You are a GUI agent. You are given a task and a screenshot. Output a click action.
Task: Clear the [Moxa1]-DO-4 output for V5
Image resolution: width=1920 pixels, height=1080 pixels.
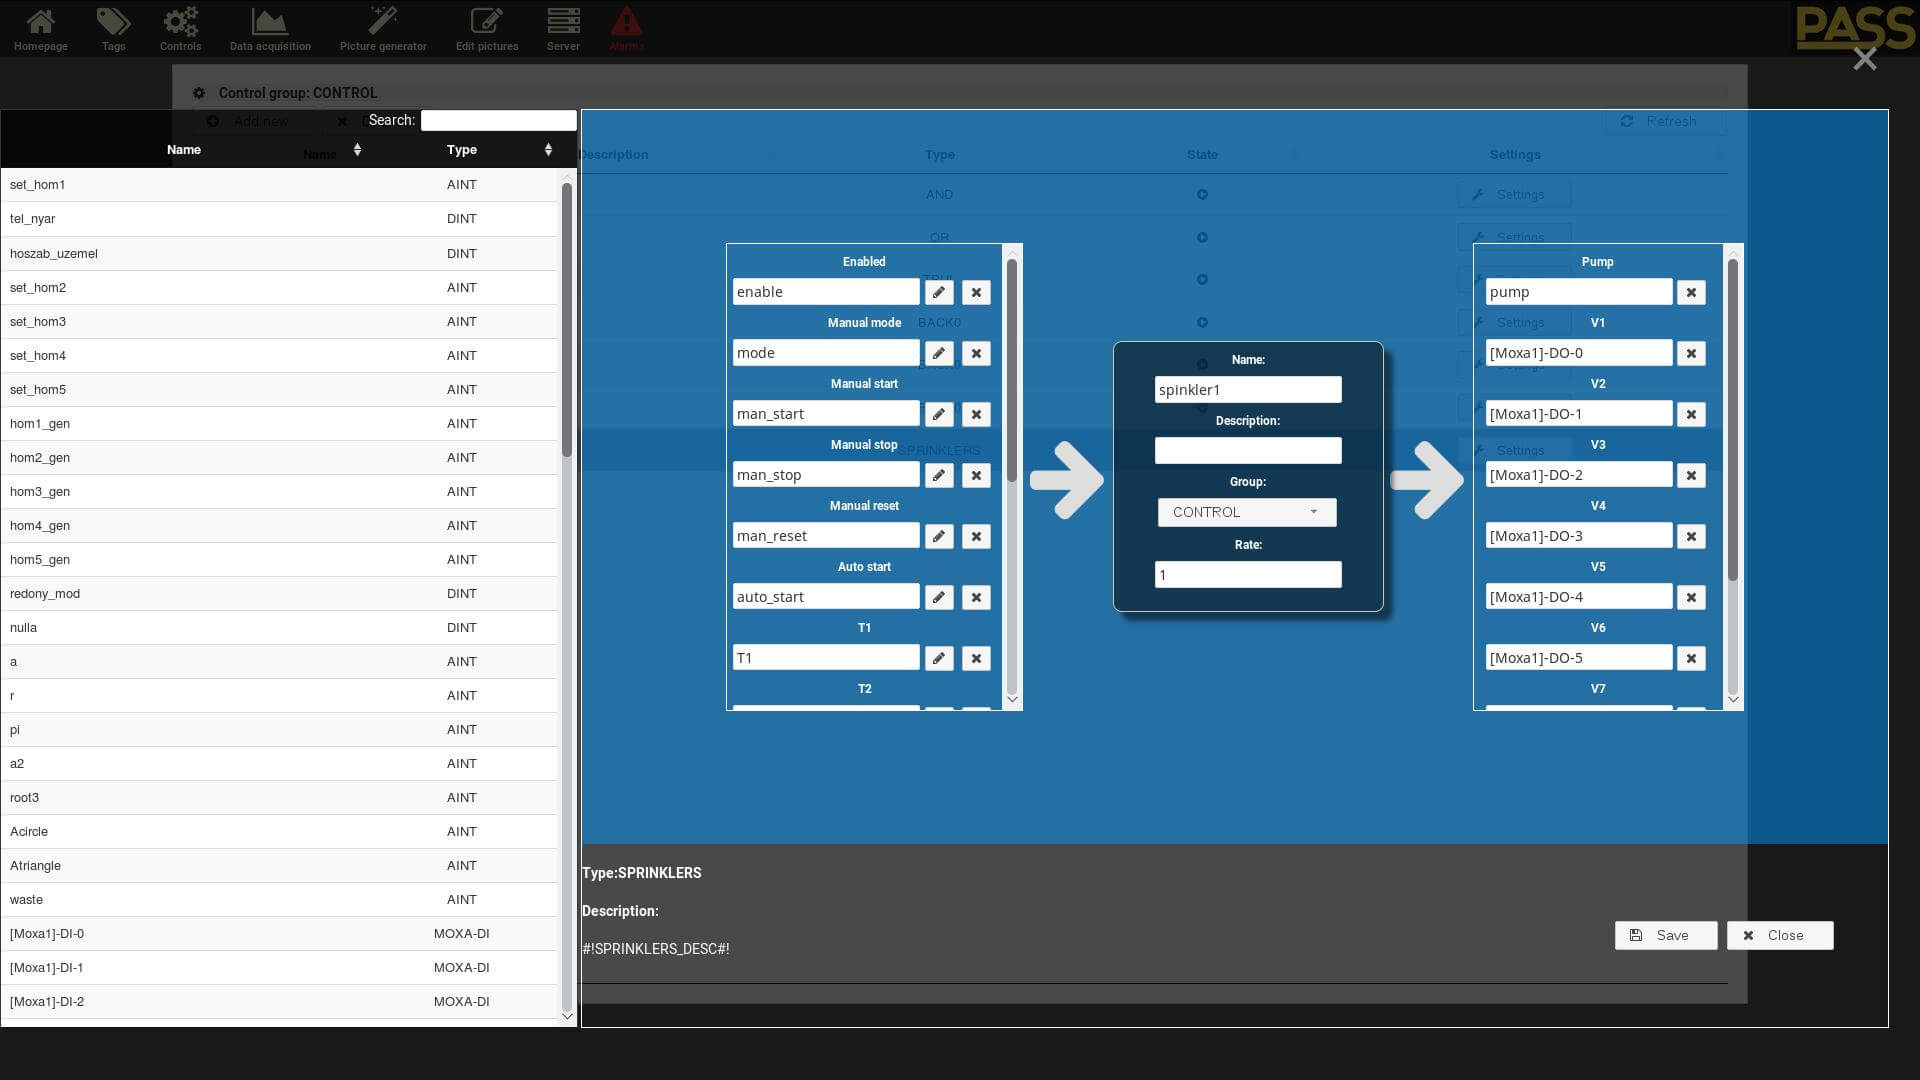[1691, 597]
